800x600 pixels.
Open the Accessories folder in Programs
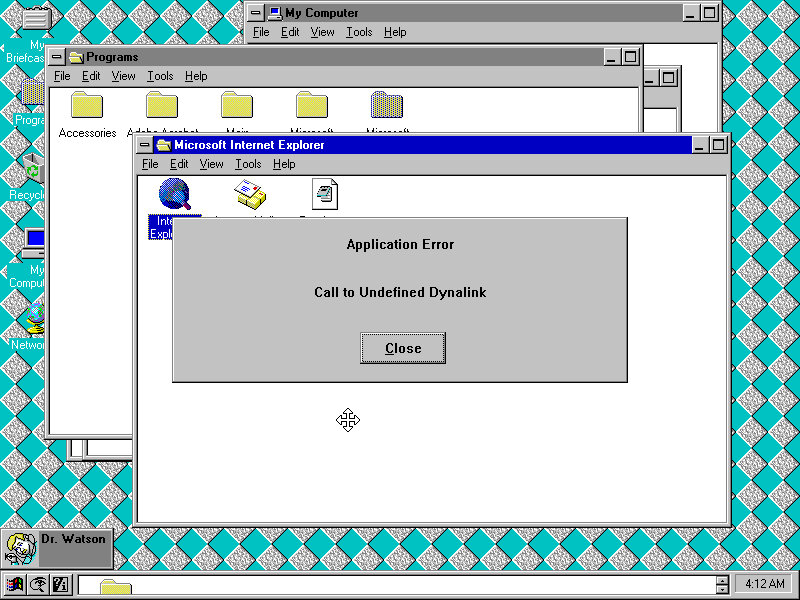coord(87,106)
